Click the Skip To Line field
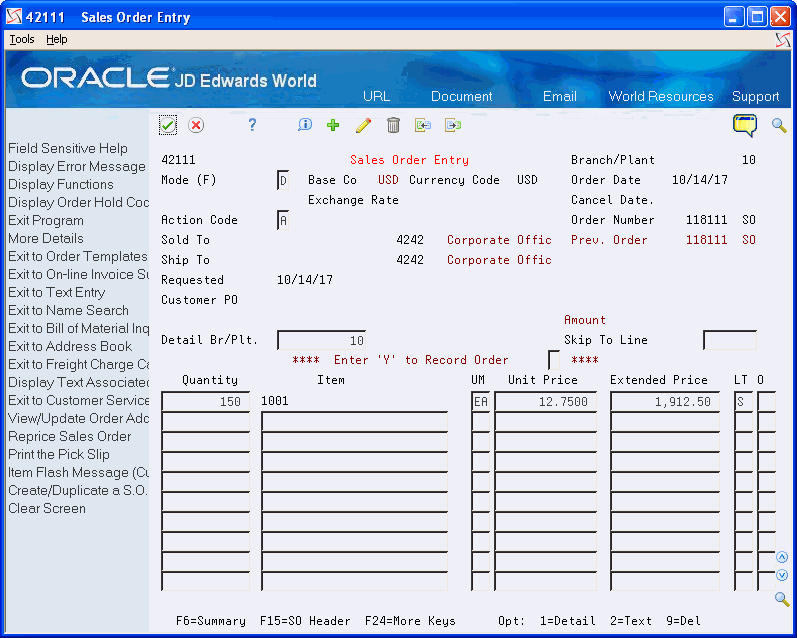This screenshot has width=797, height=638. [x=730, y=340]
